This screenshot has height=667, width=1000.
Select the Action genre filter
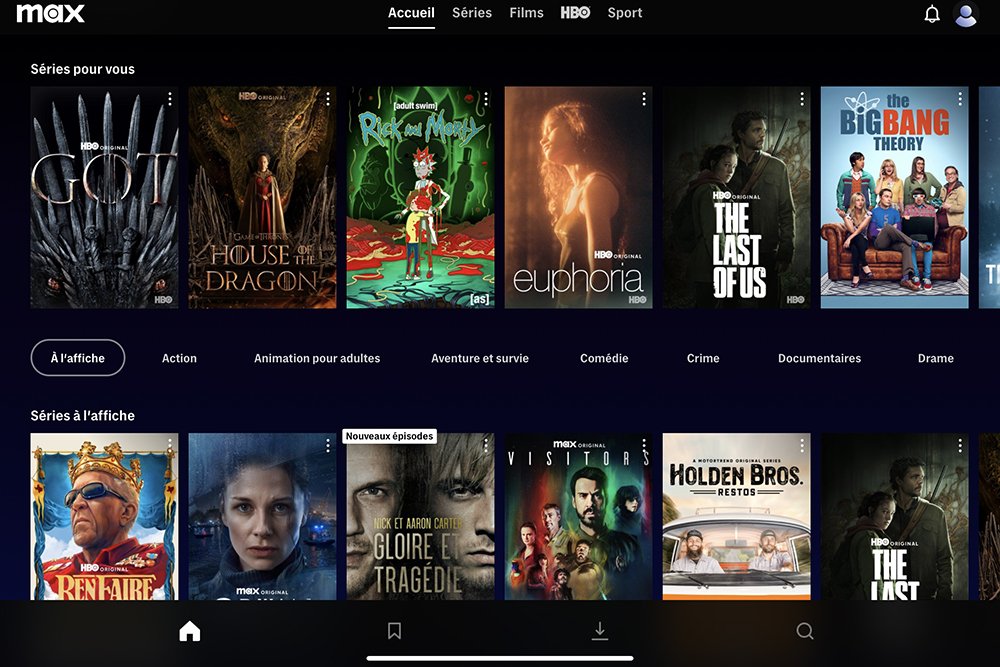pyautogui.click(x=179, y=358)
